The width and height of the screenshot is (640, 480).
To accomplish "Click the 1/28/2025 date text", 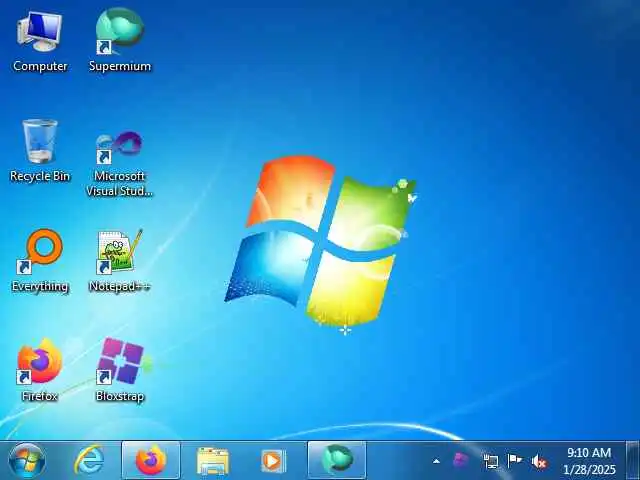I will pos(589,469).
